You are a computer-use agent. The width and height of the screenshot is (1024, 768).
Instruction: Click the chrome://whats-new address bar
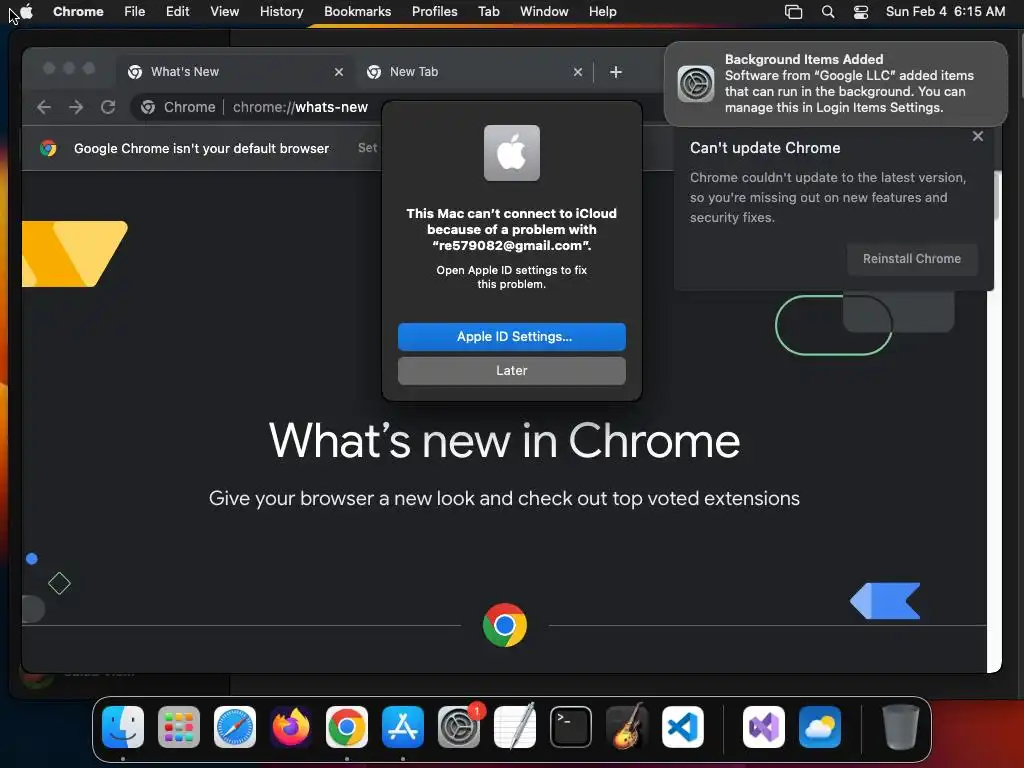pyautogui.click(x=300, y=107)
